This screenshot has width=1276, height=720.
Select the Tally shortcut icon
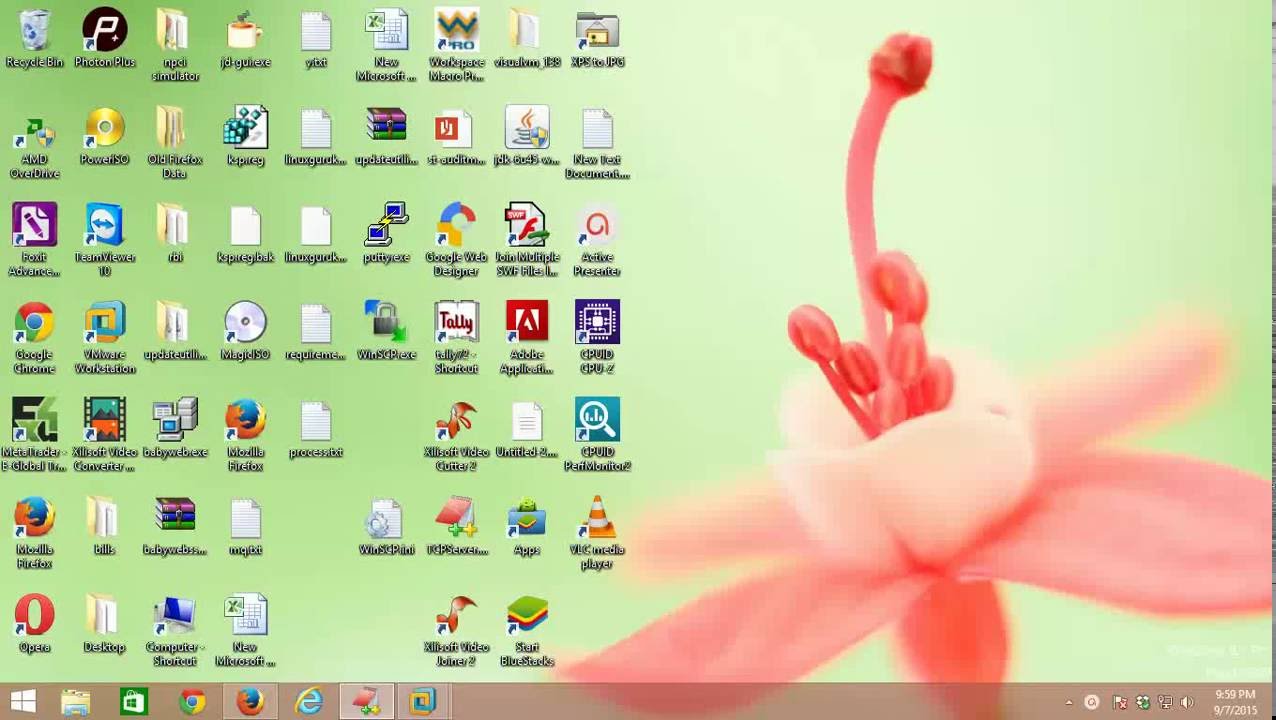456,323
